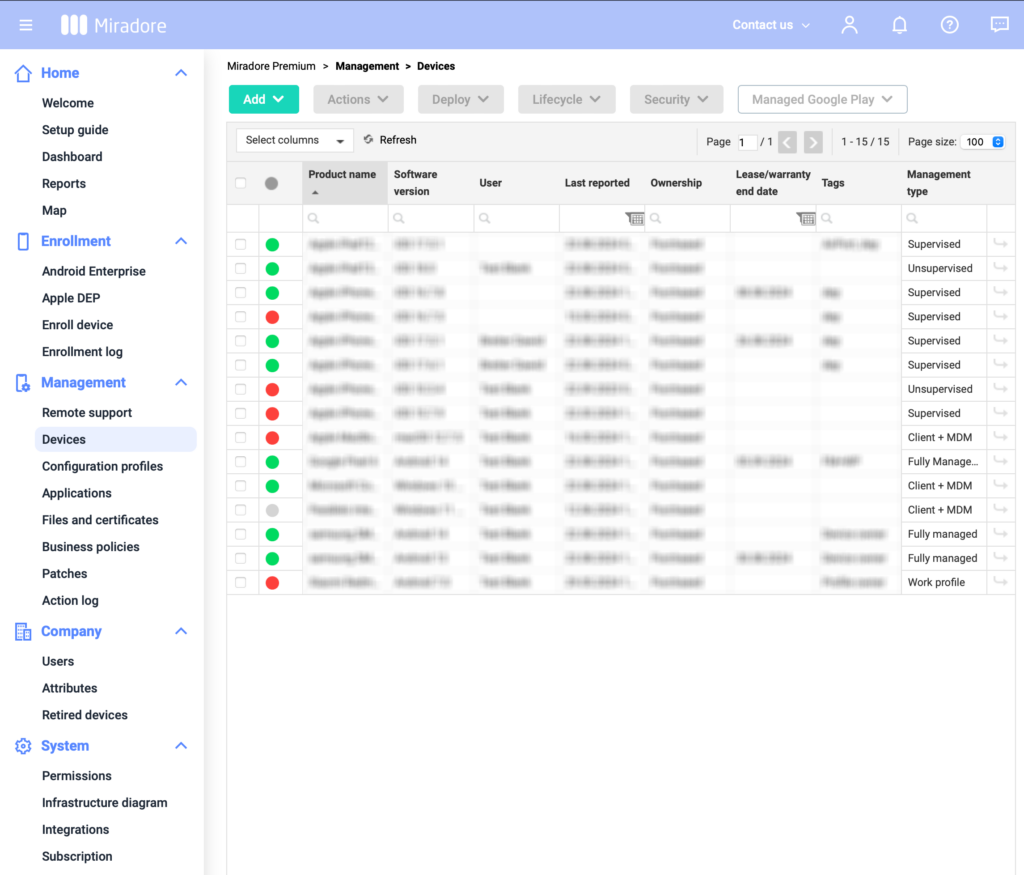Open the hamburger menu icon
The height and width of the screenshot is (875, 1024).
26,25
